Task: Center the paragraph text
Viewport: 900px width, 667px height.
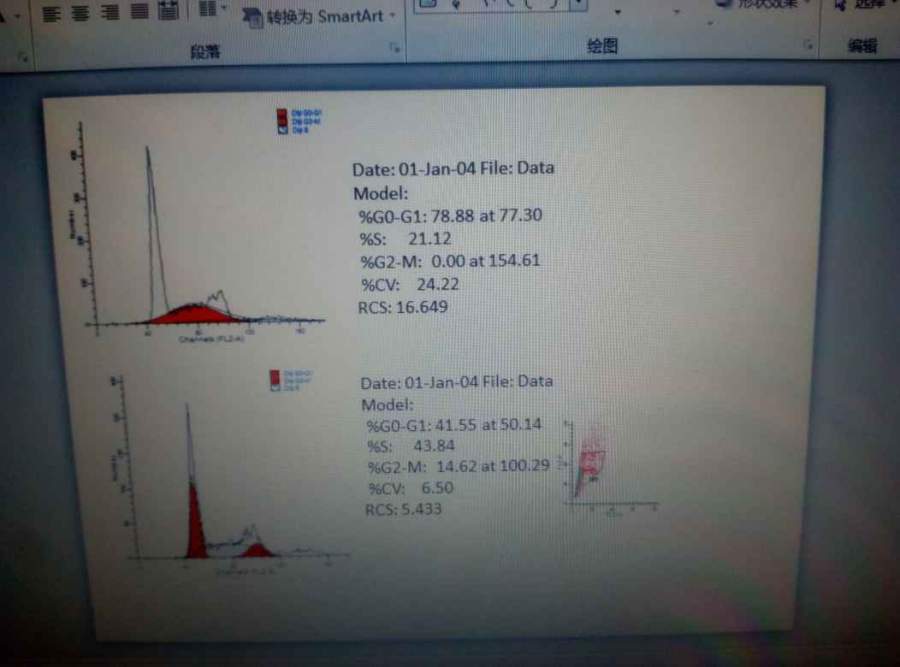Action: (80, 11)
